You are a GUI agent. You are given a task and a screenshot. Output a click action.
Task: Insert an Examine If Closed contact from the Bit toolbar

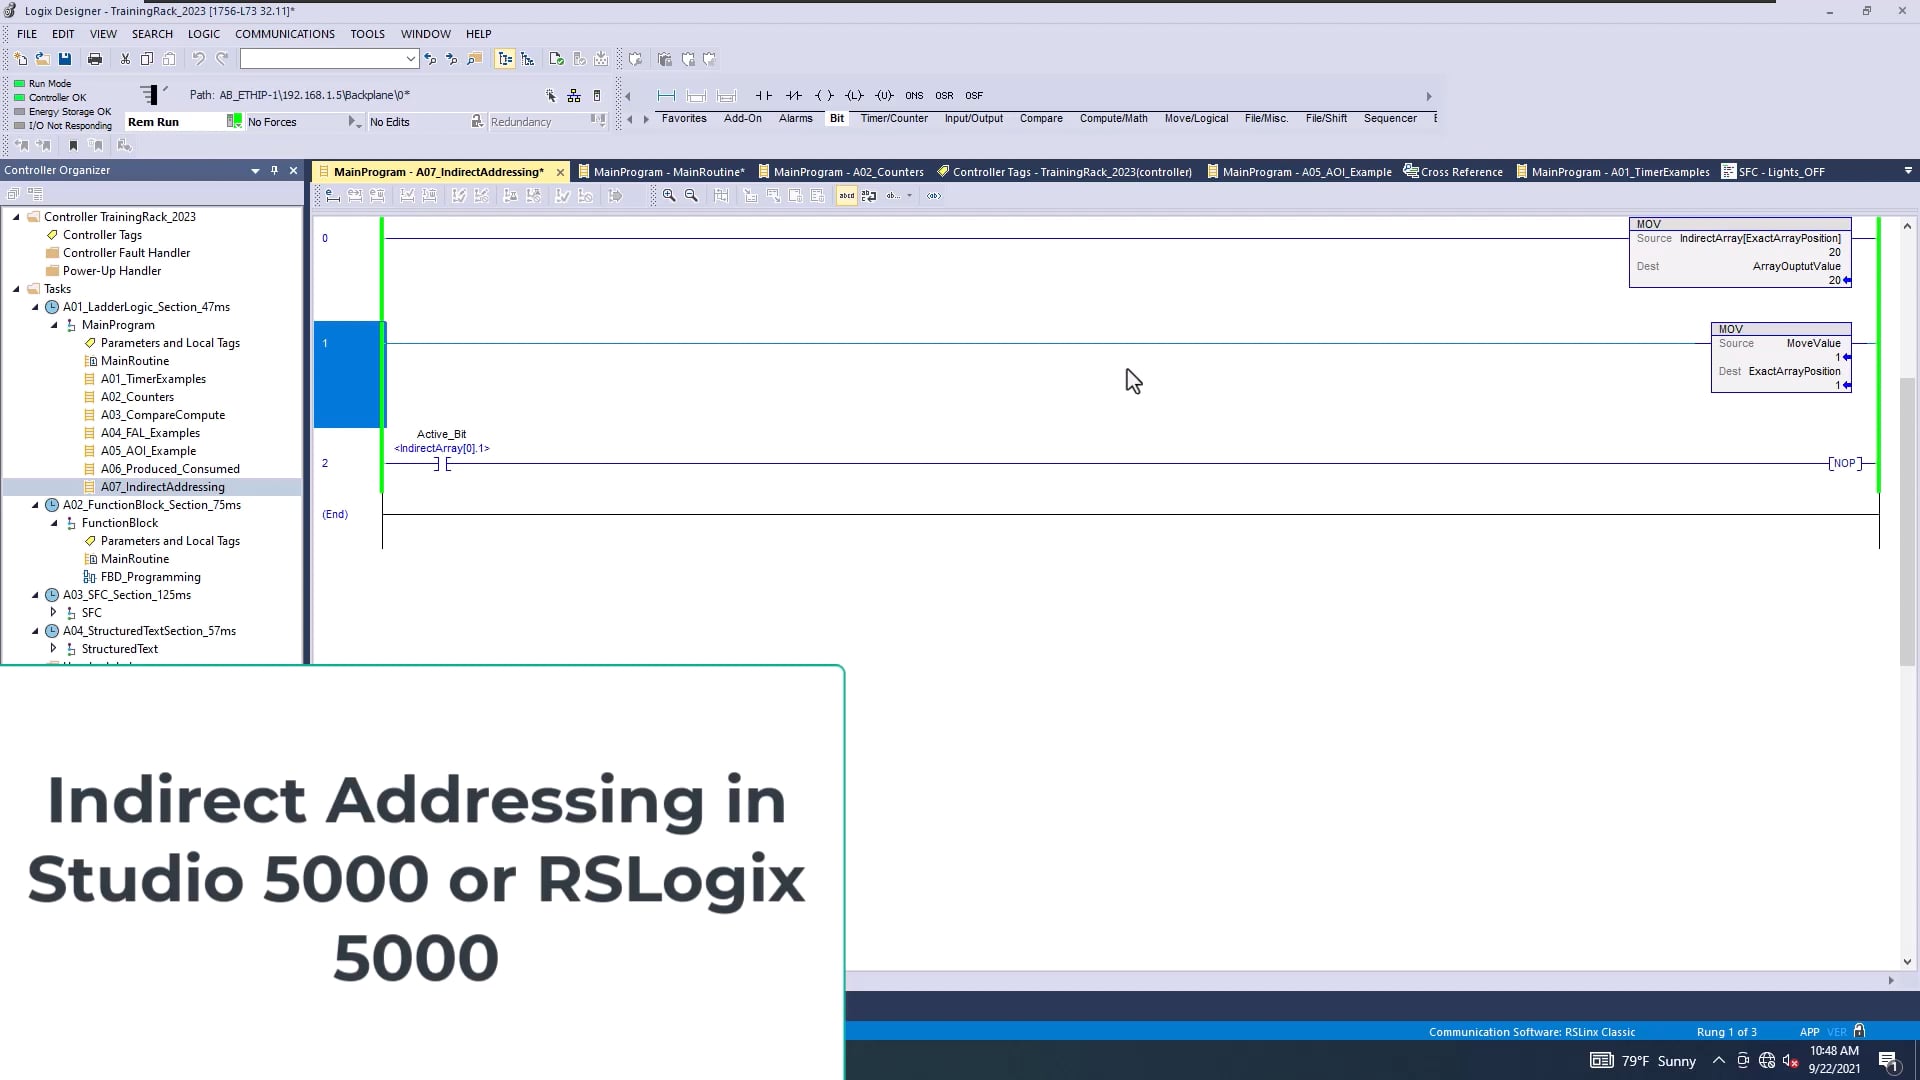point(764,95)
